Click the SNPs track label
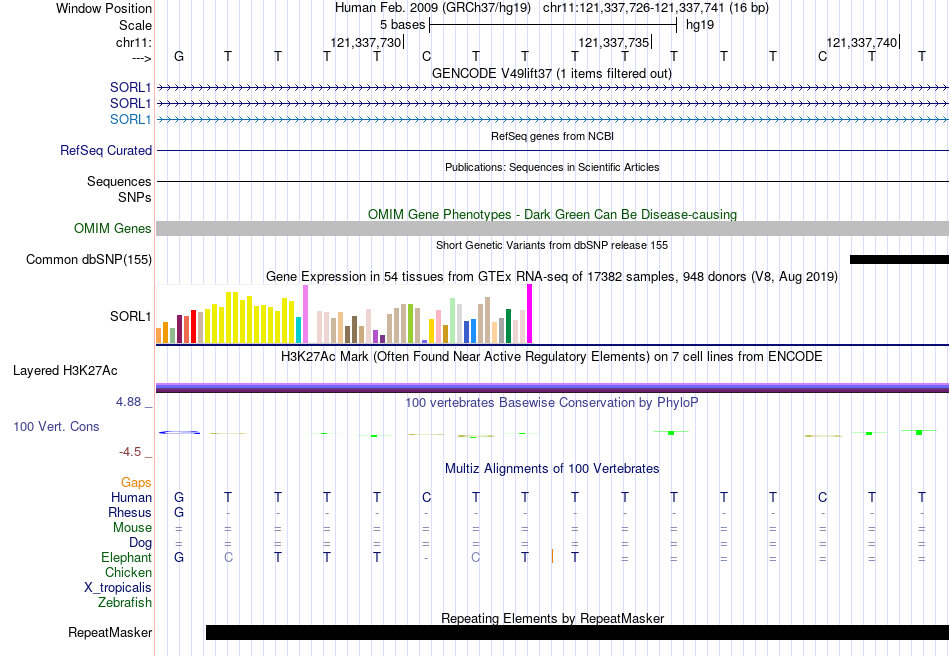Screen dimensions: 950x656 click(x=135, y=197)
